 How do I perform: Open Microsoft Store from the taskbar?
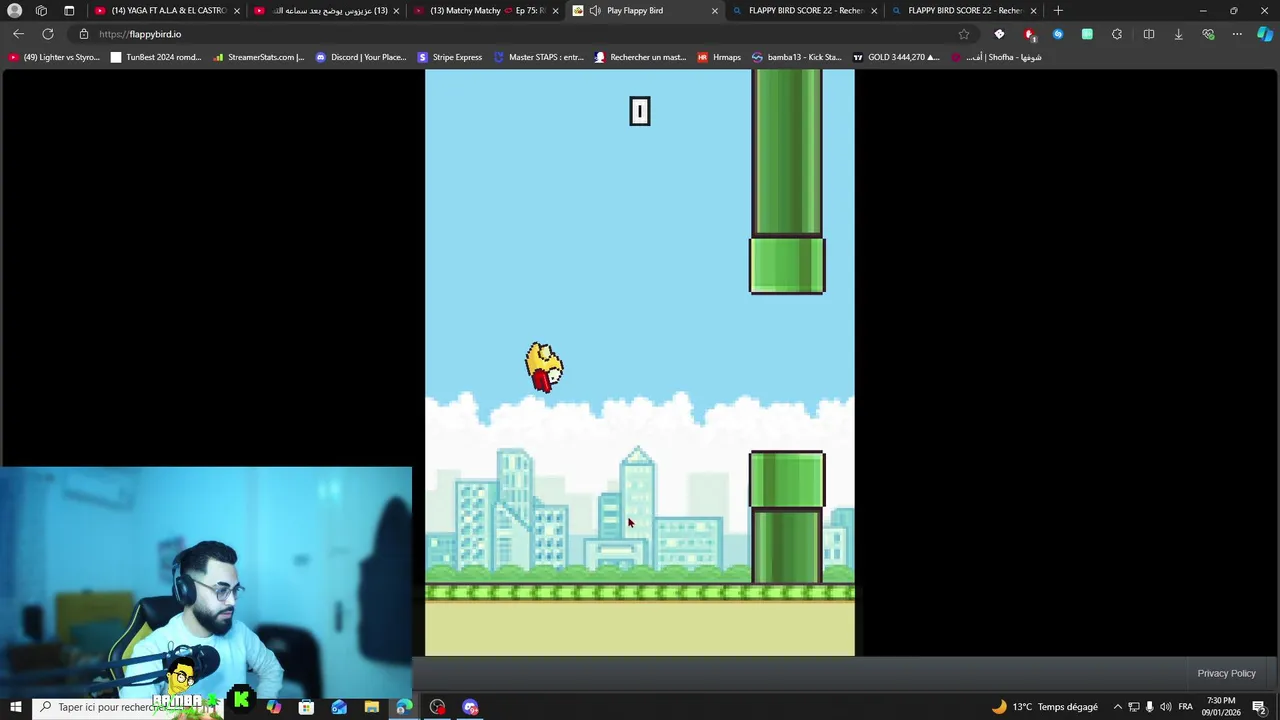click(306, 707)
